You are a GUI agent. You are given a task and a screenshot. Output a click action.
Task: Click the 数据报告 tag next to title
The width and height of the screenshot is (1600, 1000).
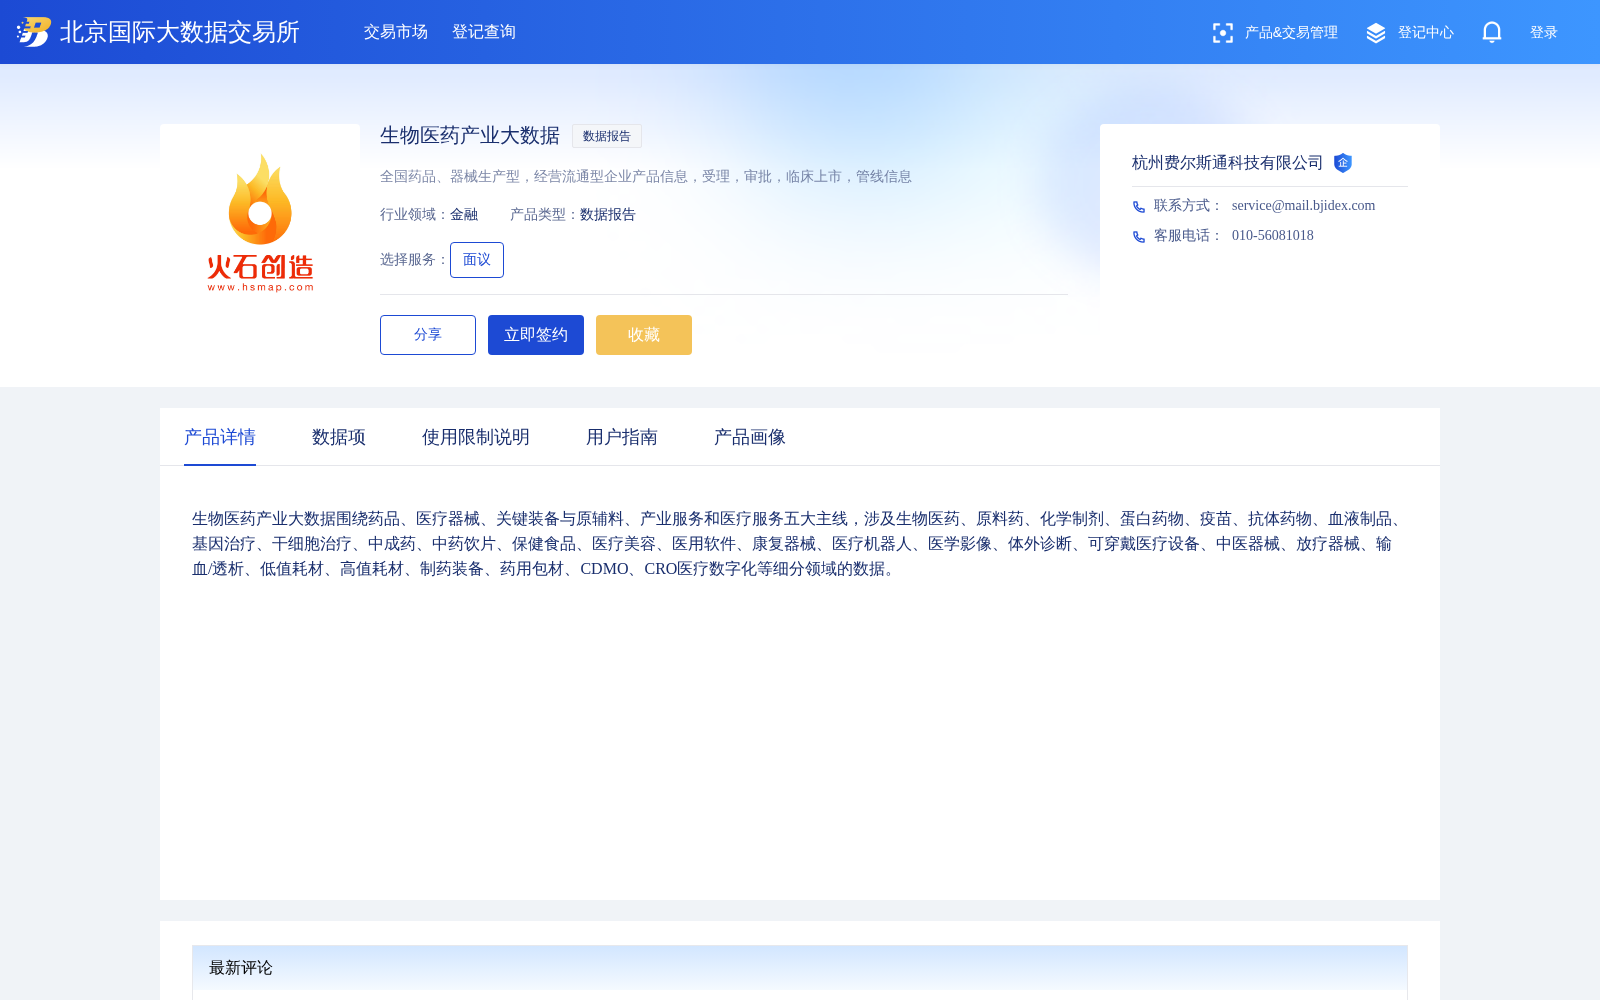click(x=607, y=136)
